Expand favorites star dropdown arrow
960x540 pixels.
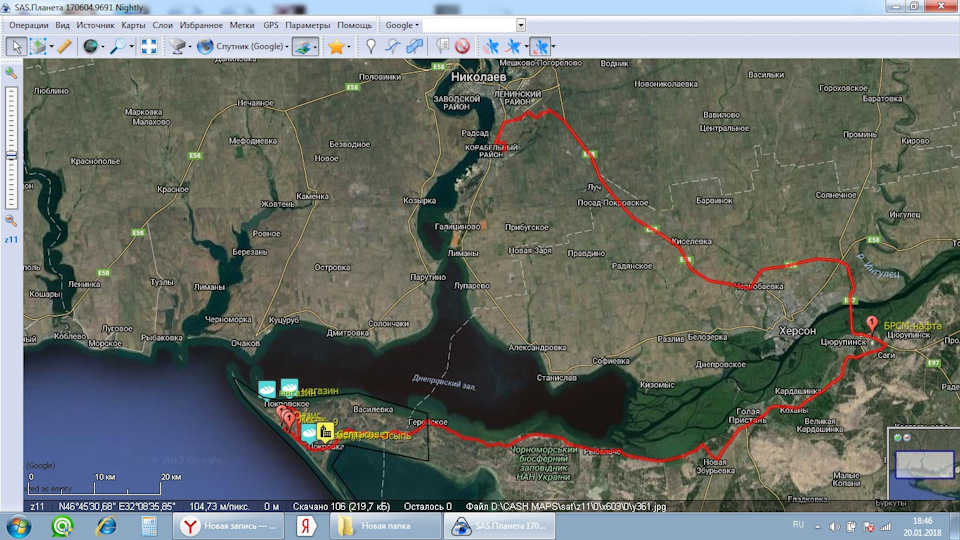tap(348, 47)
